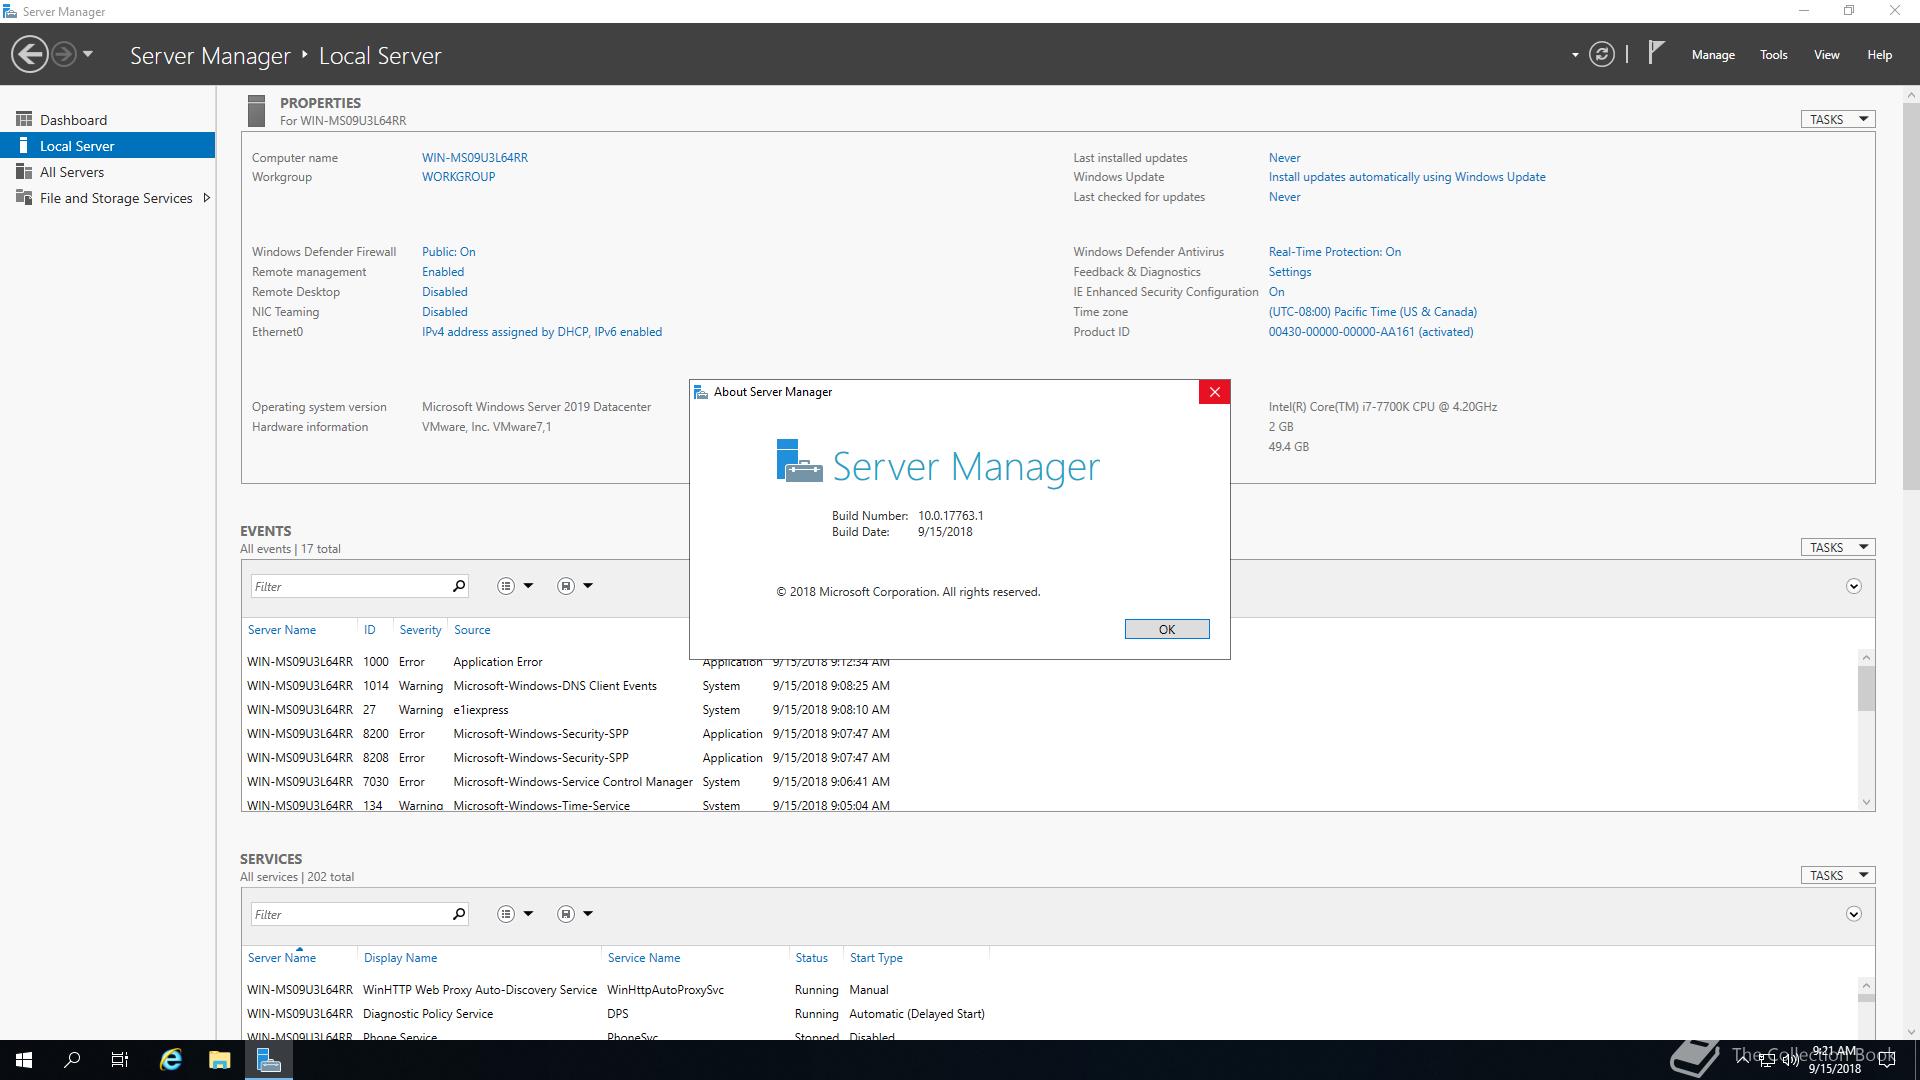Screen dimensions: 1920x1080
Task: Open Internet Explorer from taskbar
Action: pyautogui.click(x=171, y=1060)
